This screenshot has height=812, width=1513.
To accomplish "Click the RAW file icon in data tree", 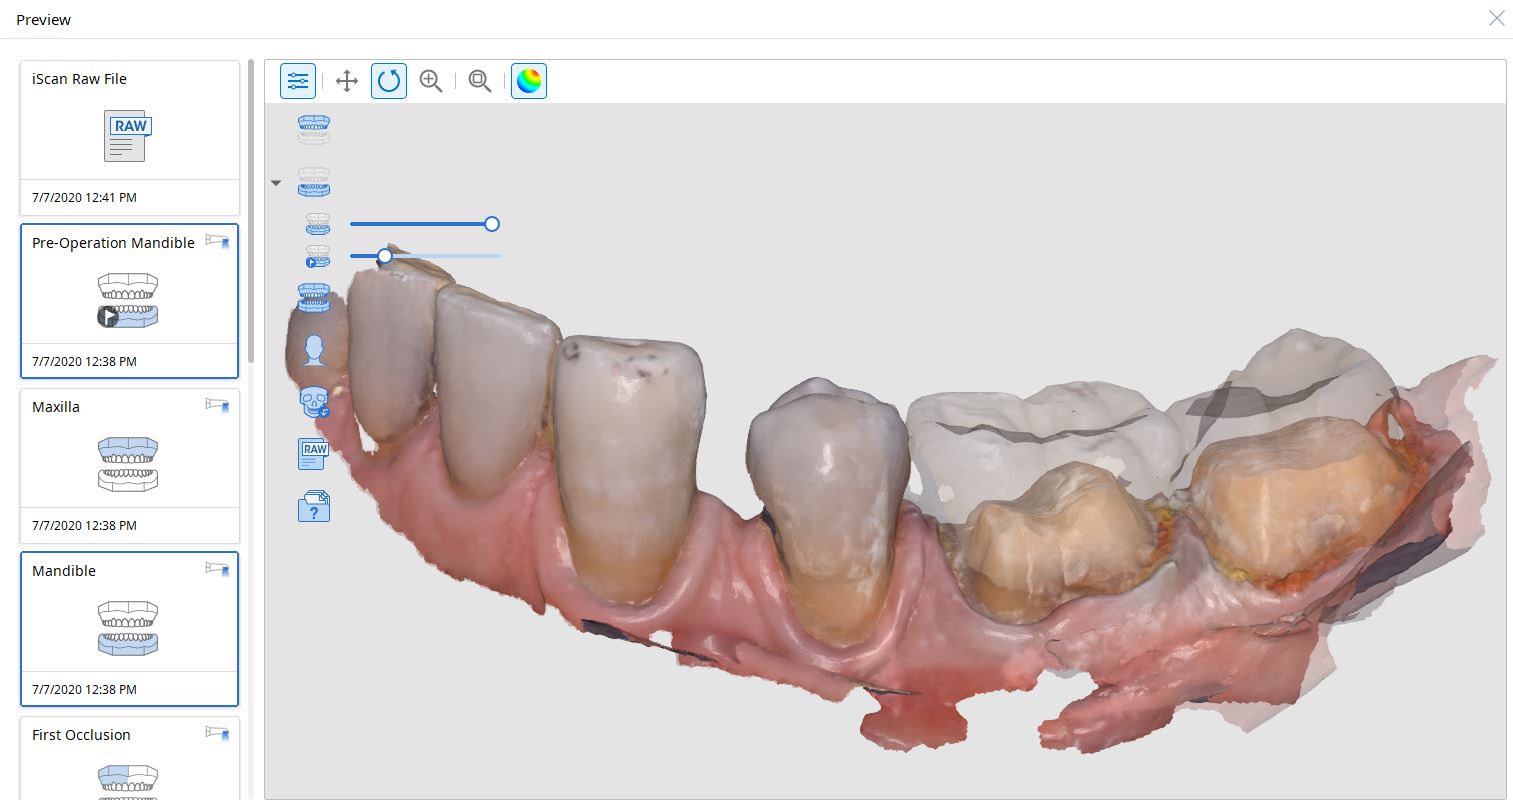I will click(x=314, y=453).
